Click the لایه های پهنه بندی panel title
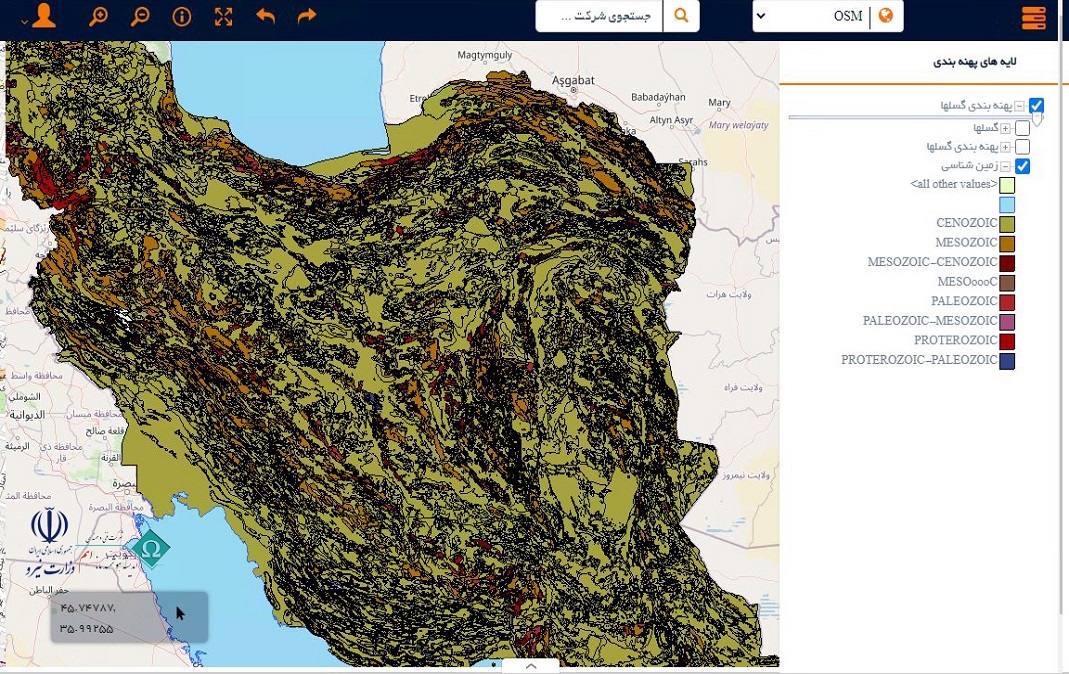Viewport: 1069px width, 674px height. point(974,61)
